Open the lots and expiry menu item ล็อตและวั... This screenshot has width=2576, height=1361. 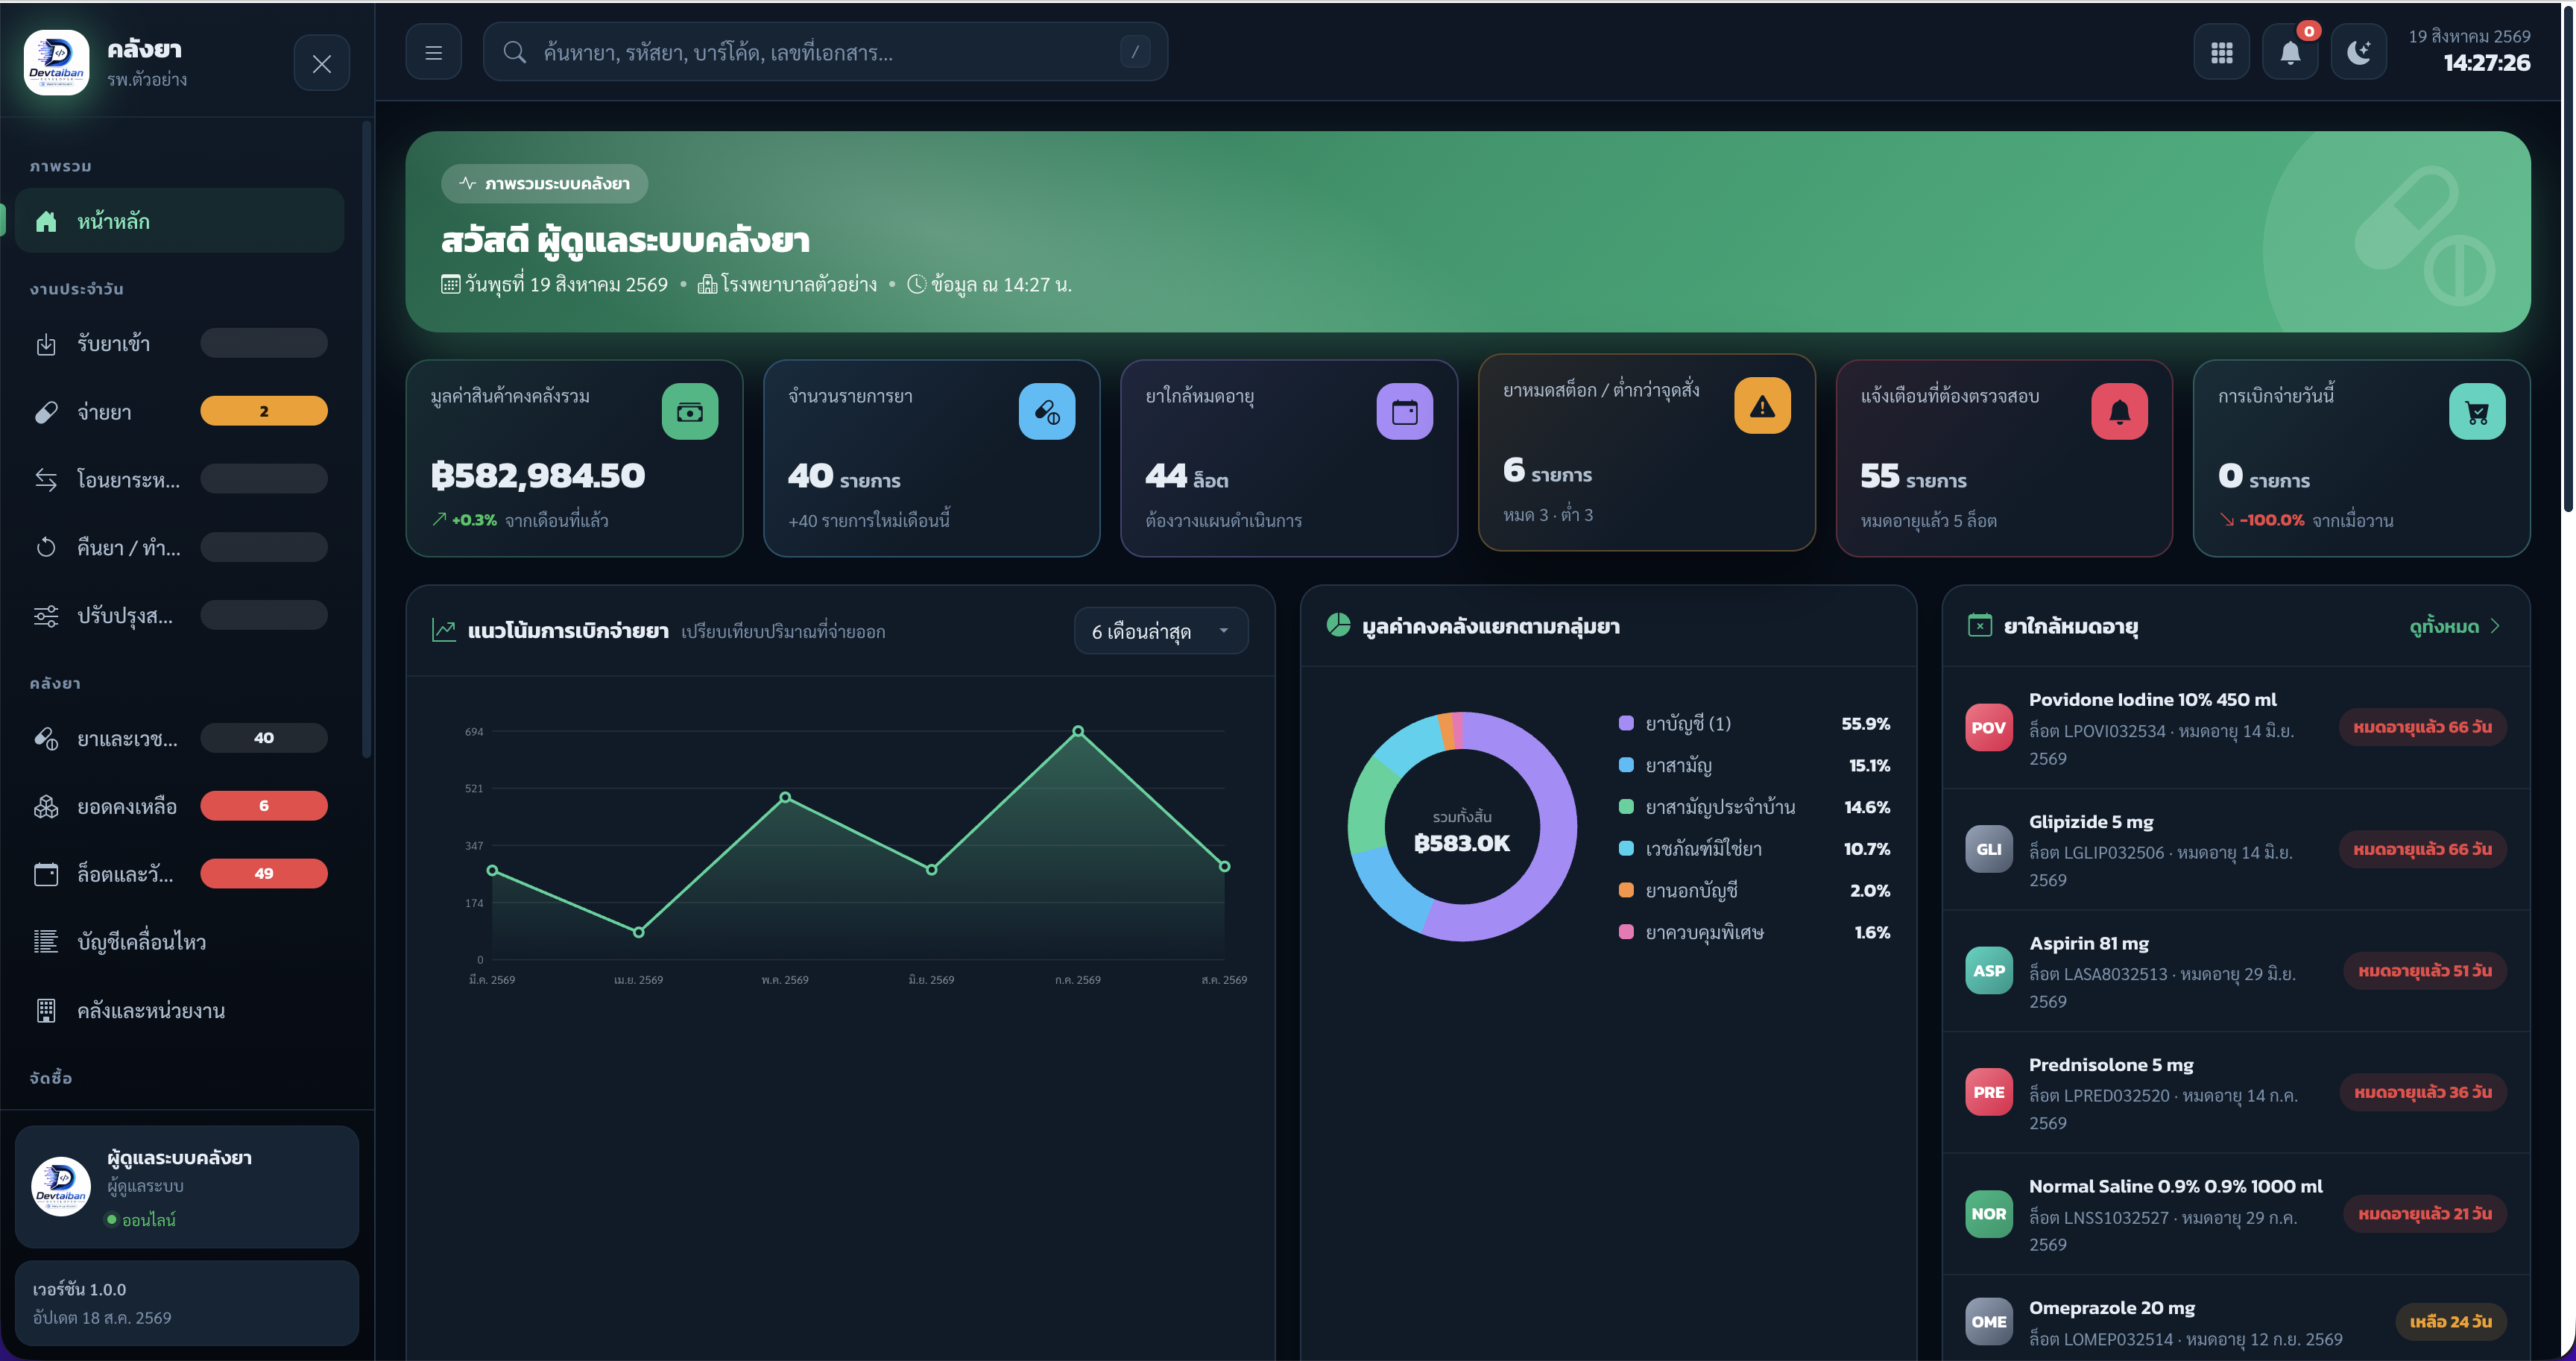pyautogui.click(x=178, y=874)
